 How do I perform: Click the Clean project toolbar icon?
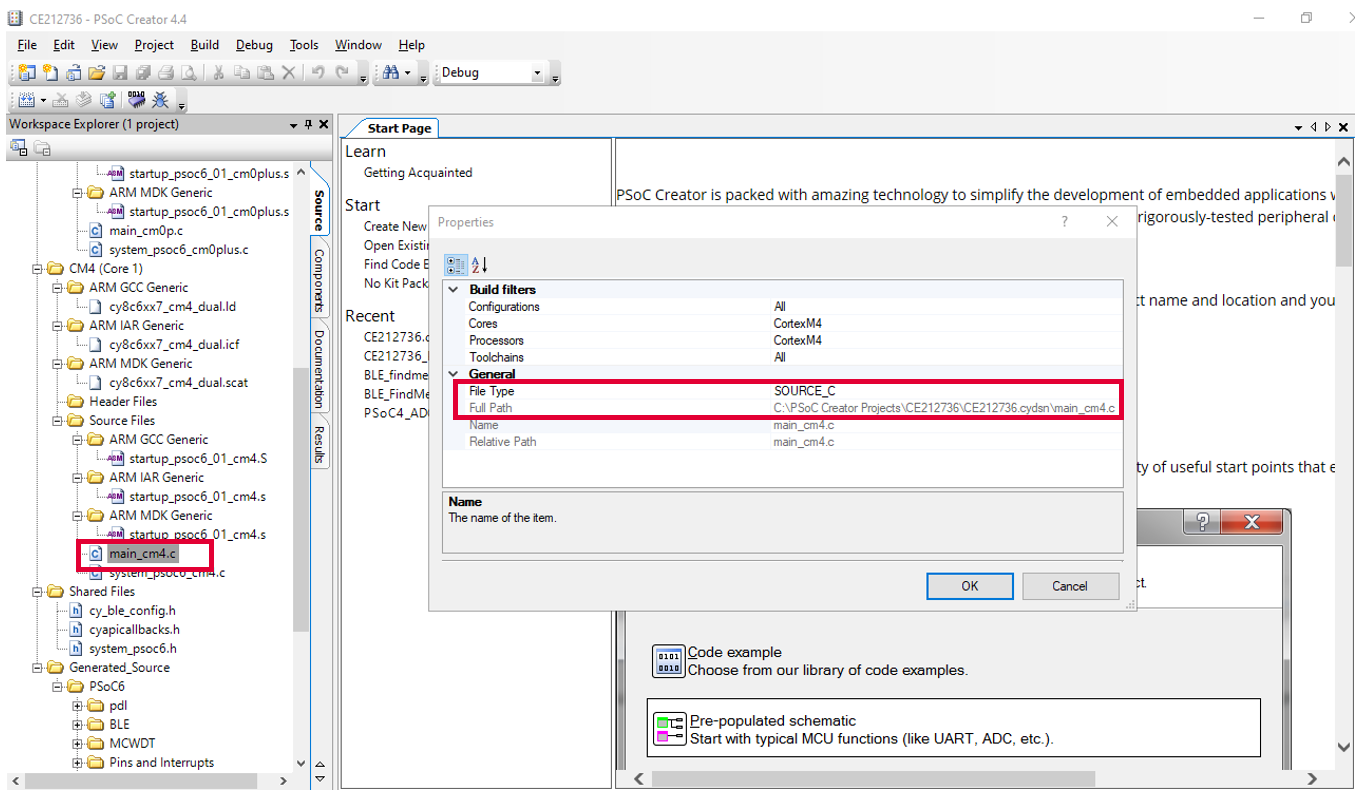click(x=61, y=100)
